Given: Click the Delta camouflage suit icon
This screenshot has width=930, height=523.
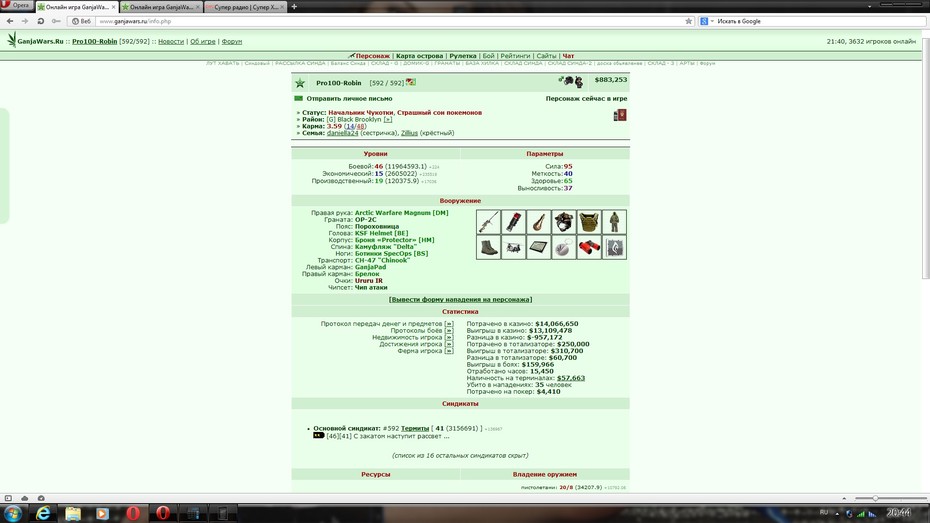Looking at the screenshot, I should click(x=614, y=222).
